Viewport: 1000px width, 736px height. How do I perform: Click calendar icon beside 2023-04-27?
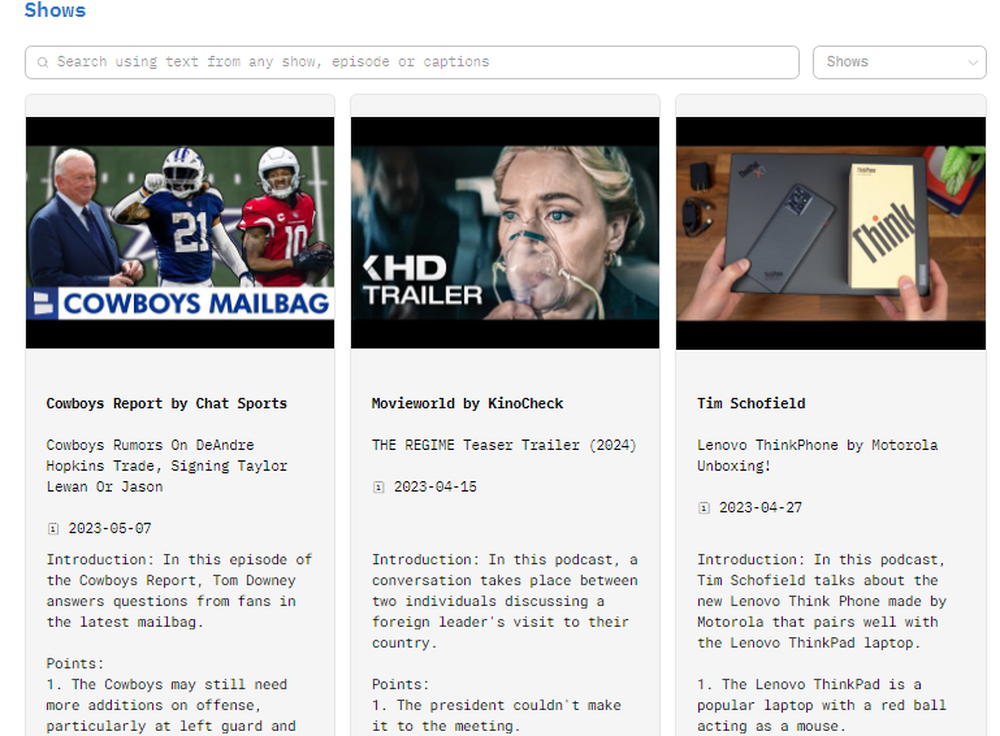[x=704, y=508]
